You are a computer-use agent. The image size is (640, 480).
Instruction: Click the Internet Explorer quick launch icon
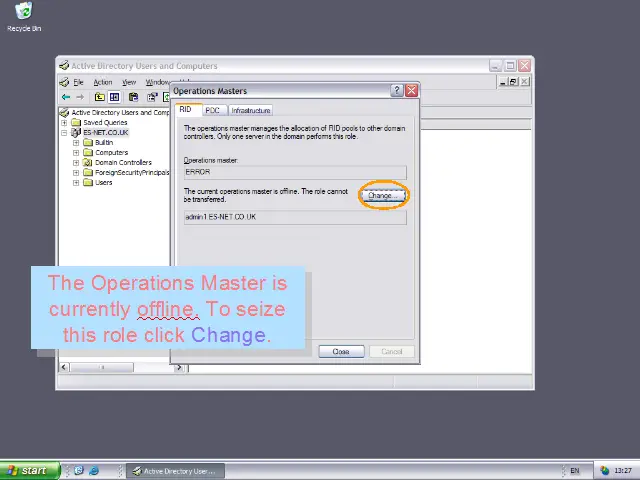click(94, 471)
